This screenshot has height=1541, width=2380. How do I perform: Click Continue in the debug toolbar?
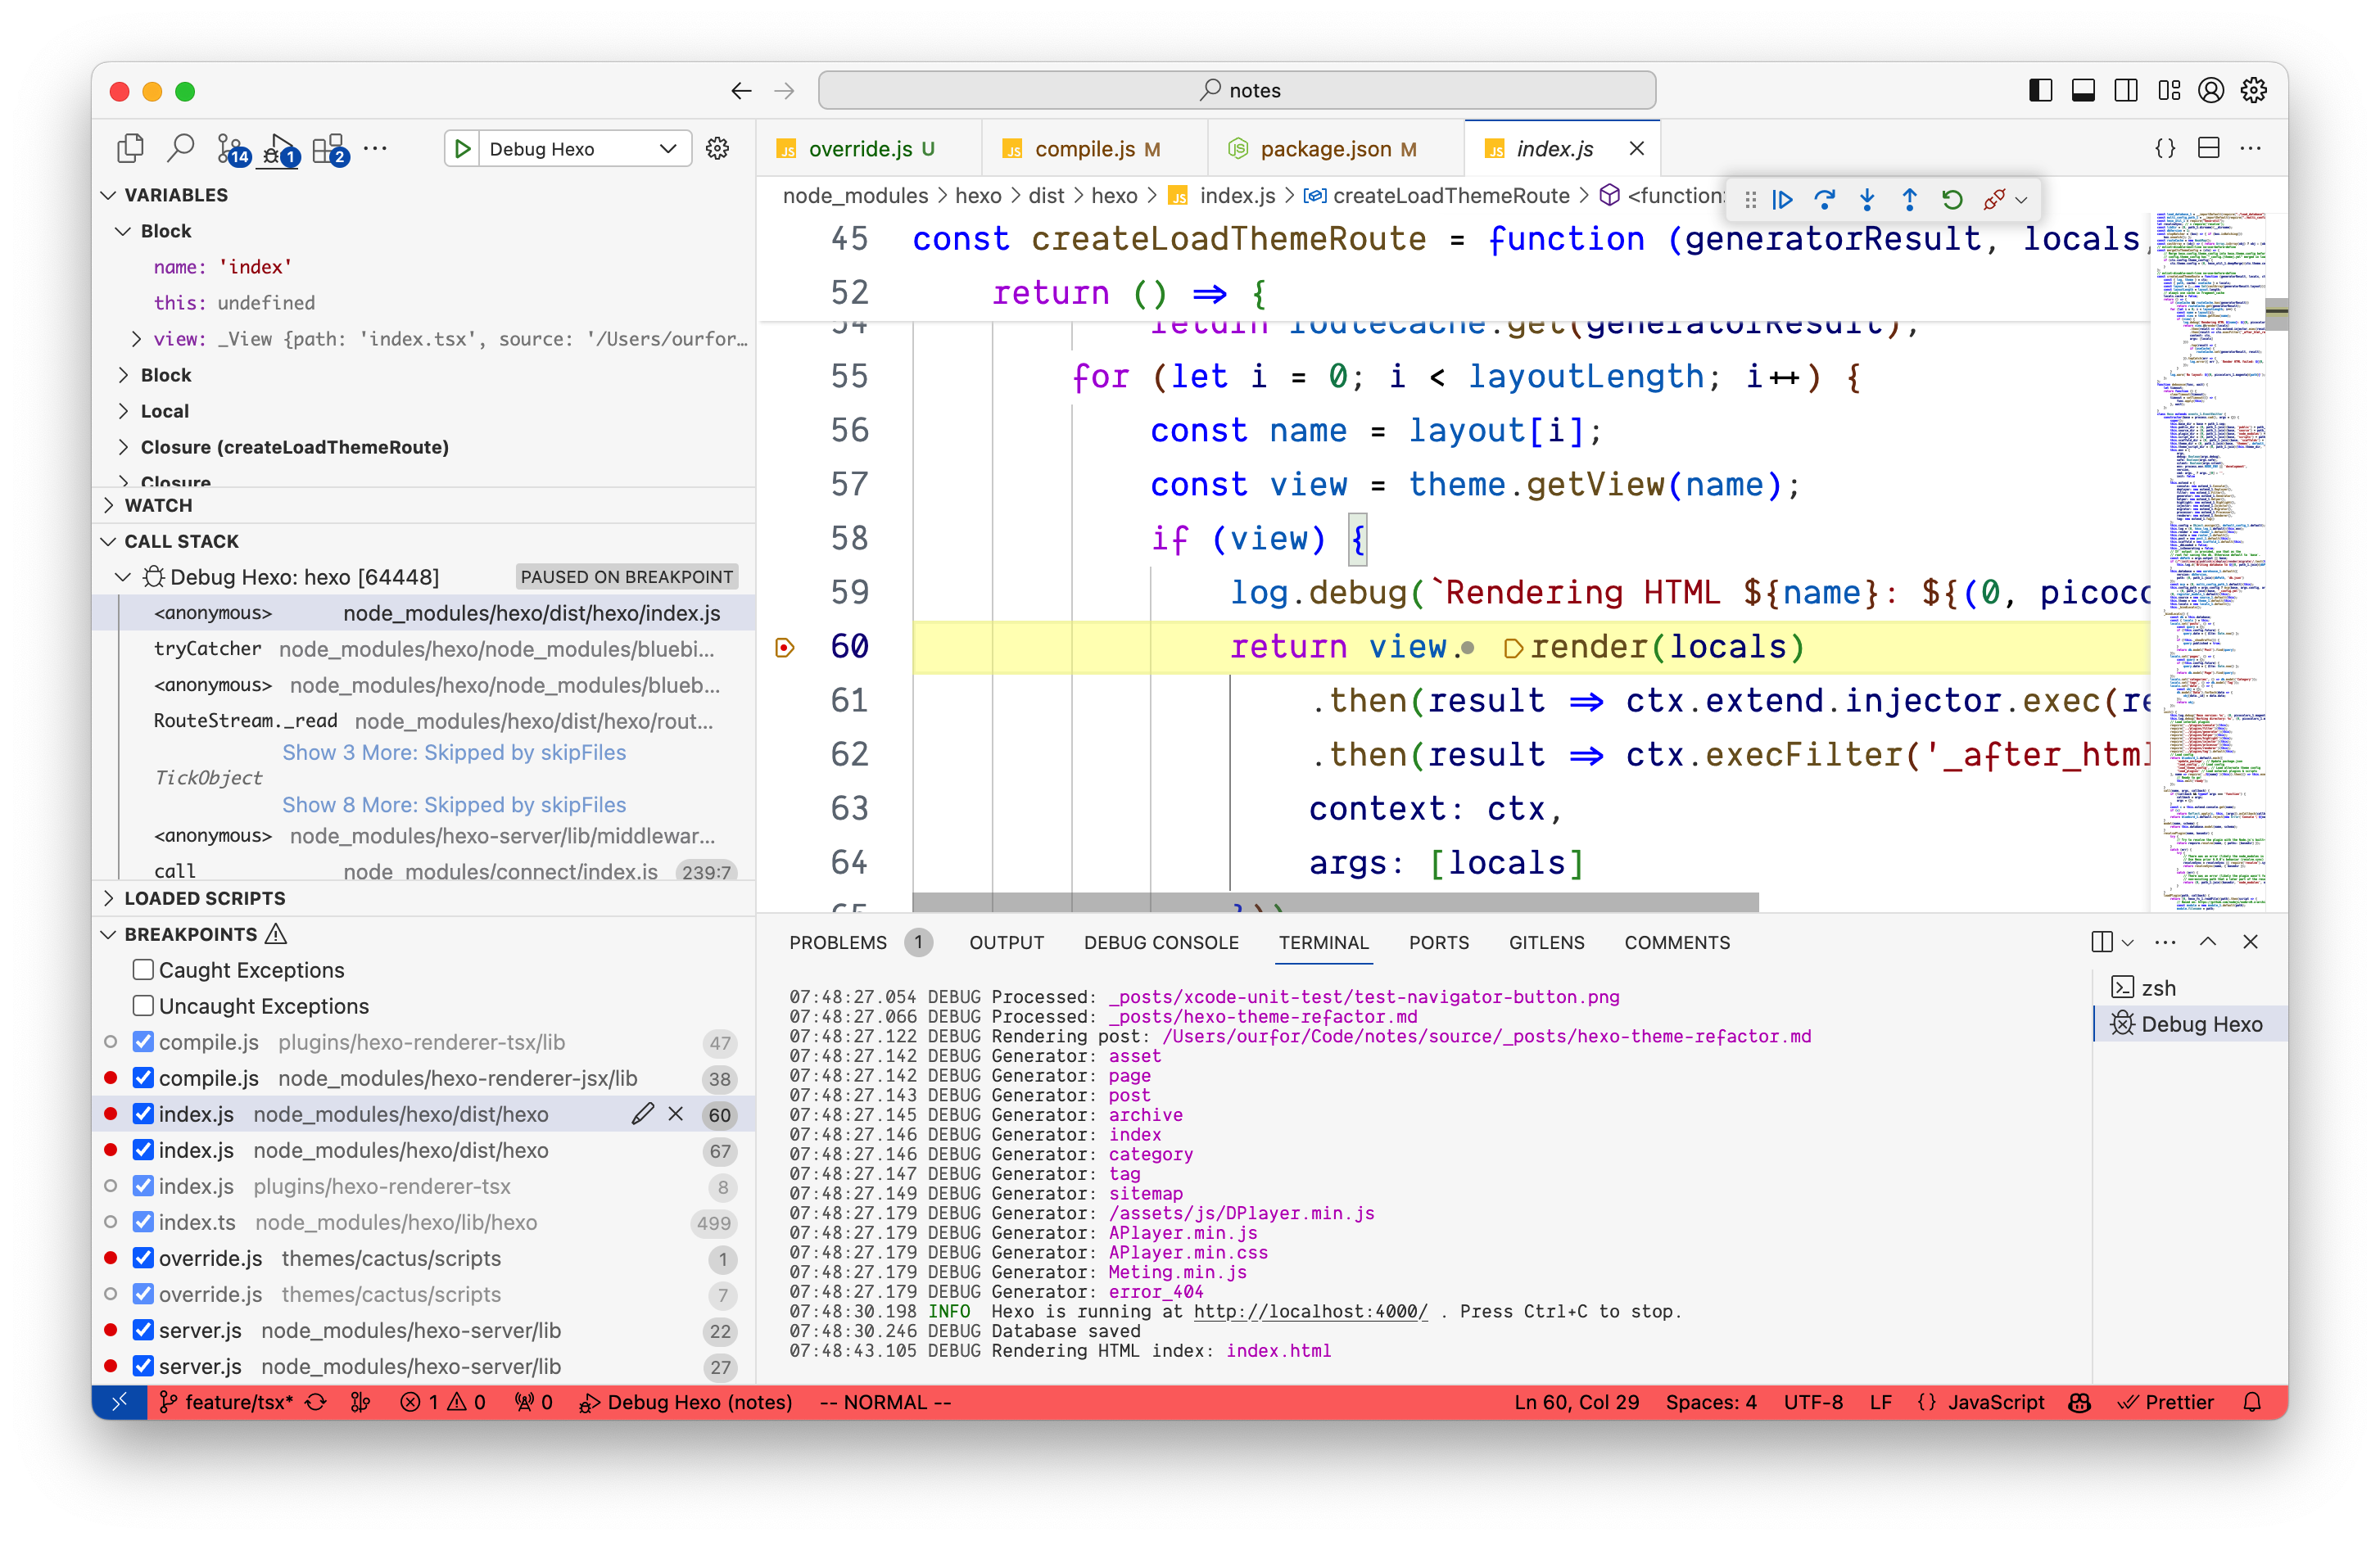click(x=1782, y=199)
